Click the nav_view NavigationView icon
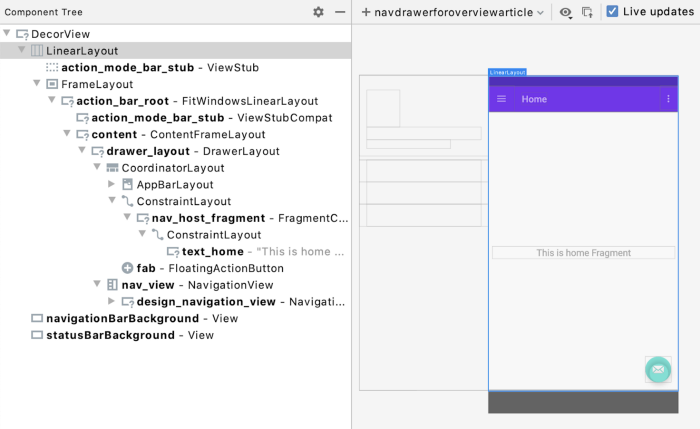 click(x=112, y=285)
